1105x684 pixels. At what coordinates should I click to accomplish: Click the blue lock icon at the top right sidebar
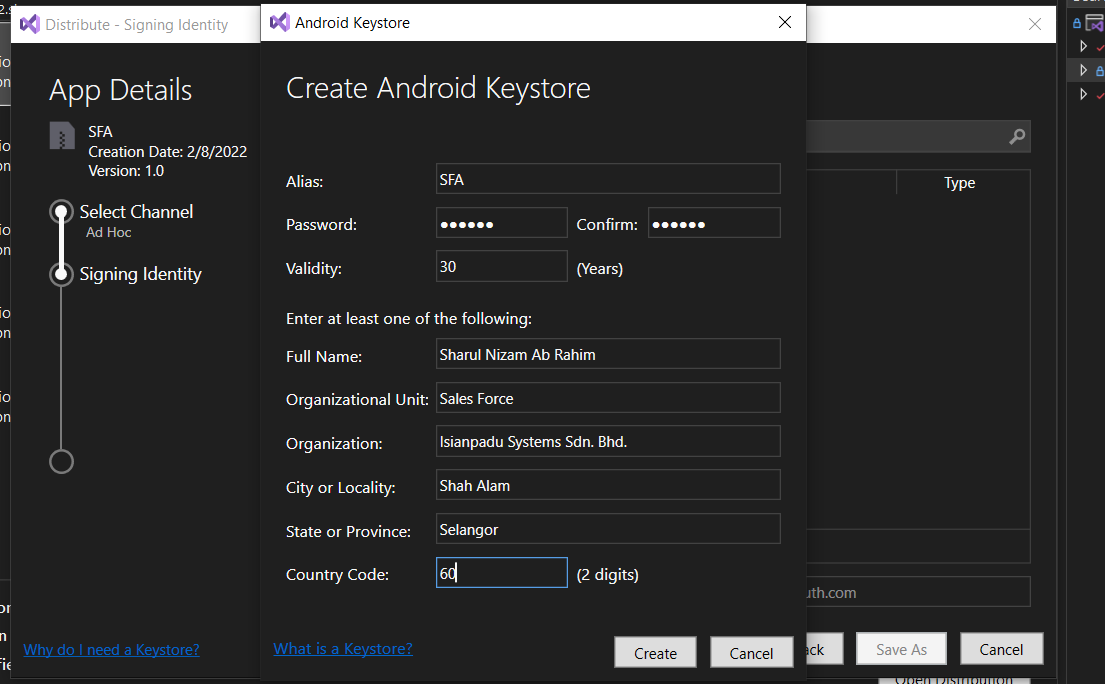1077,22
